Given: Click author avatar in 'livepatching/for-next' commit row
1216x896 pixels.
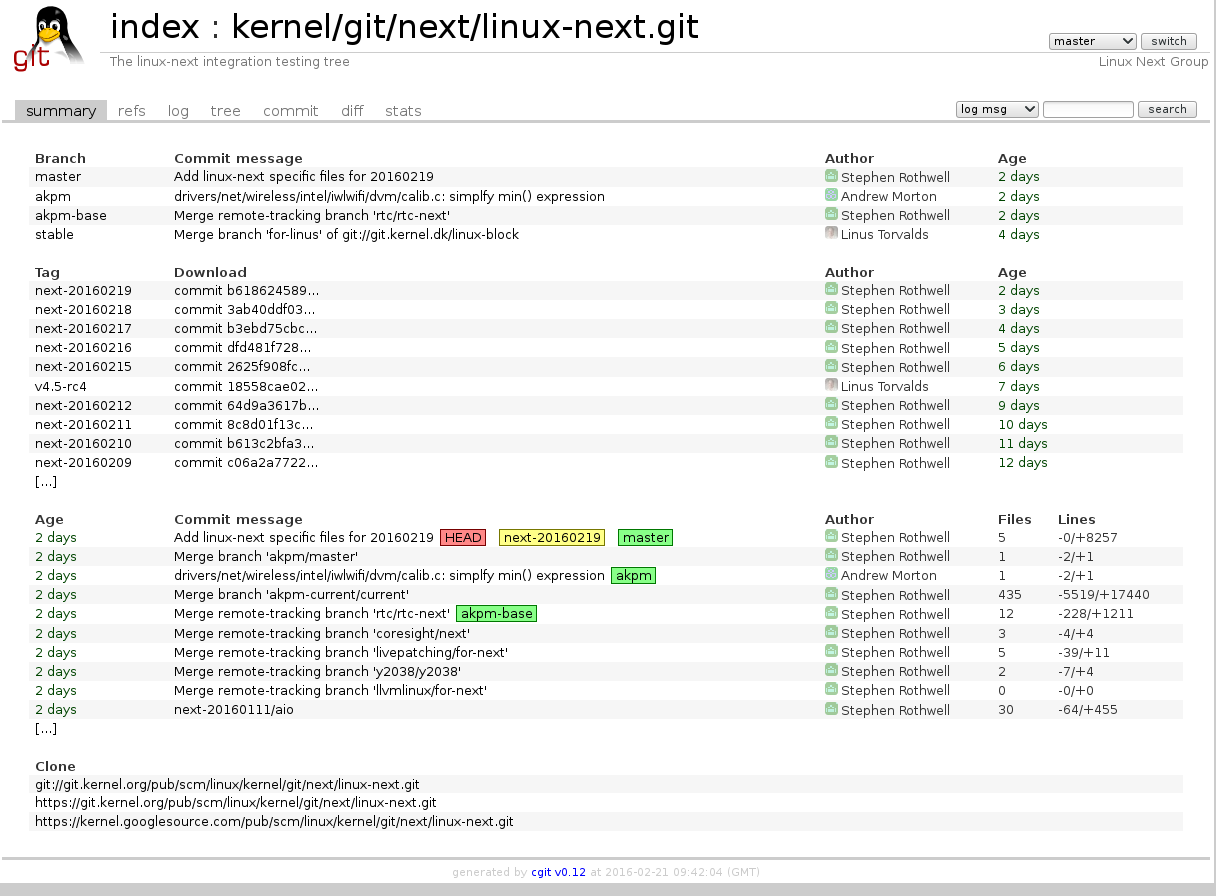Looking at the screenshot, I should tap(831, 652).
